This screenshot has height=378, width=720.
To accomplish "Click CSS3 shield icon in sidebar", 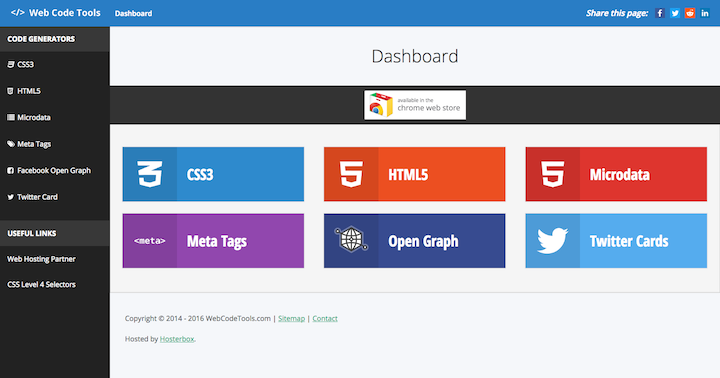I will (11, 64).
